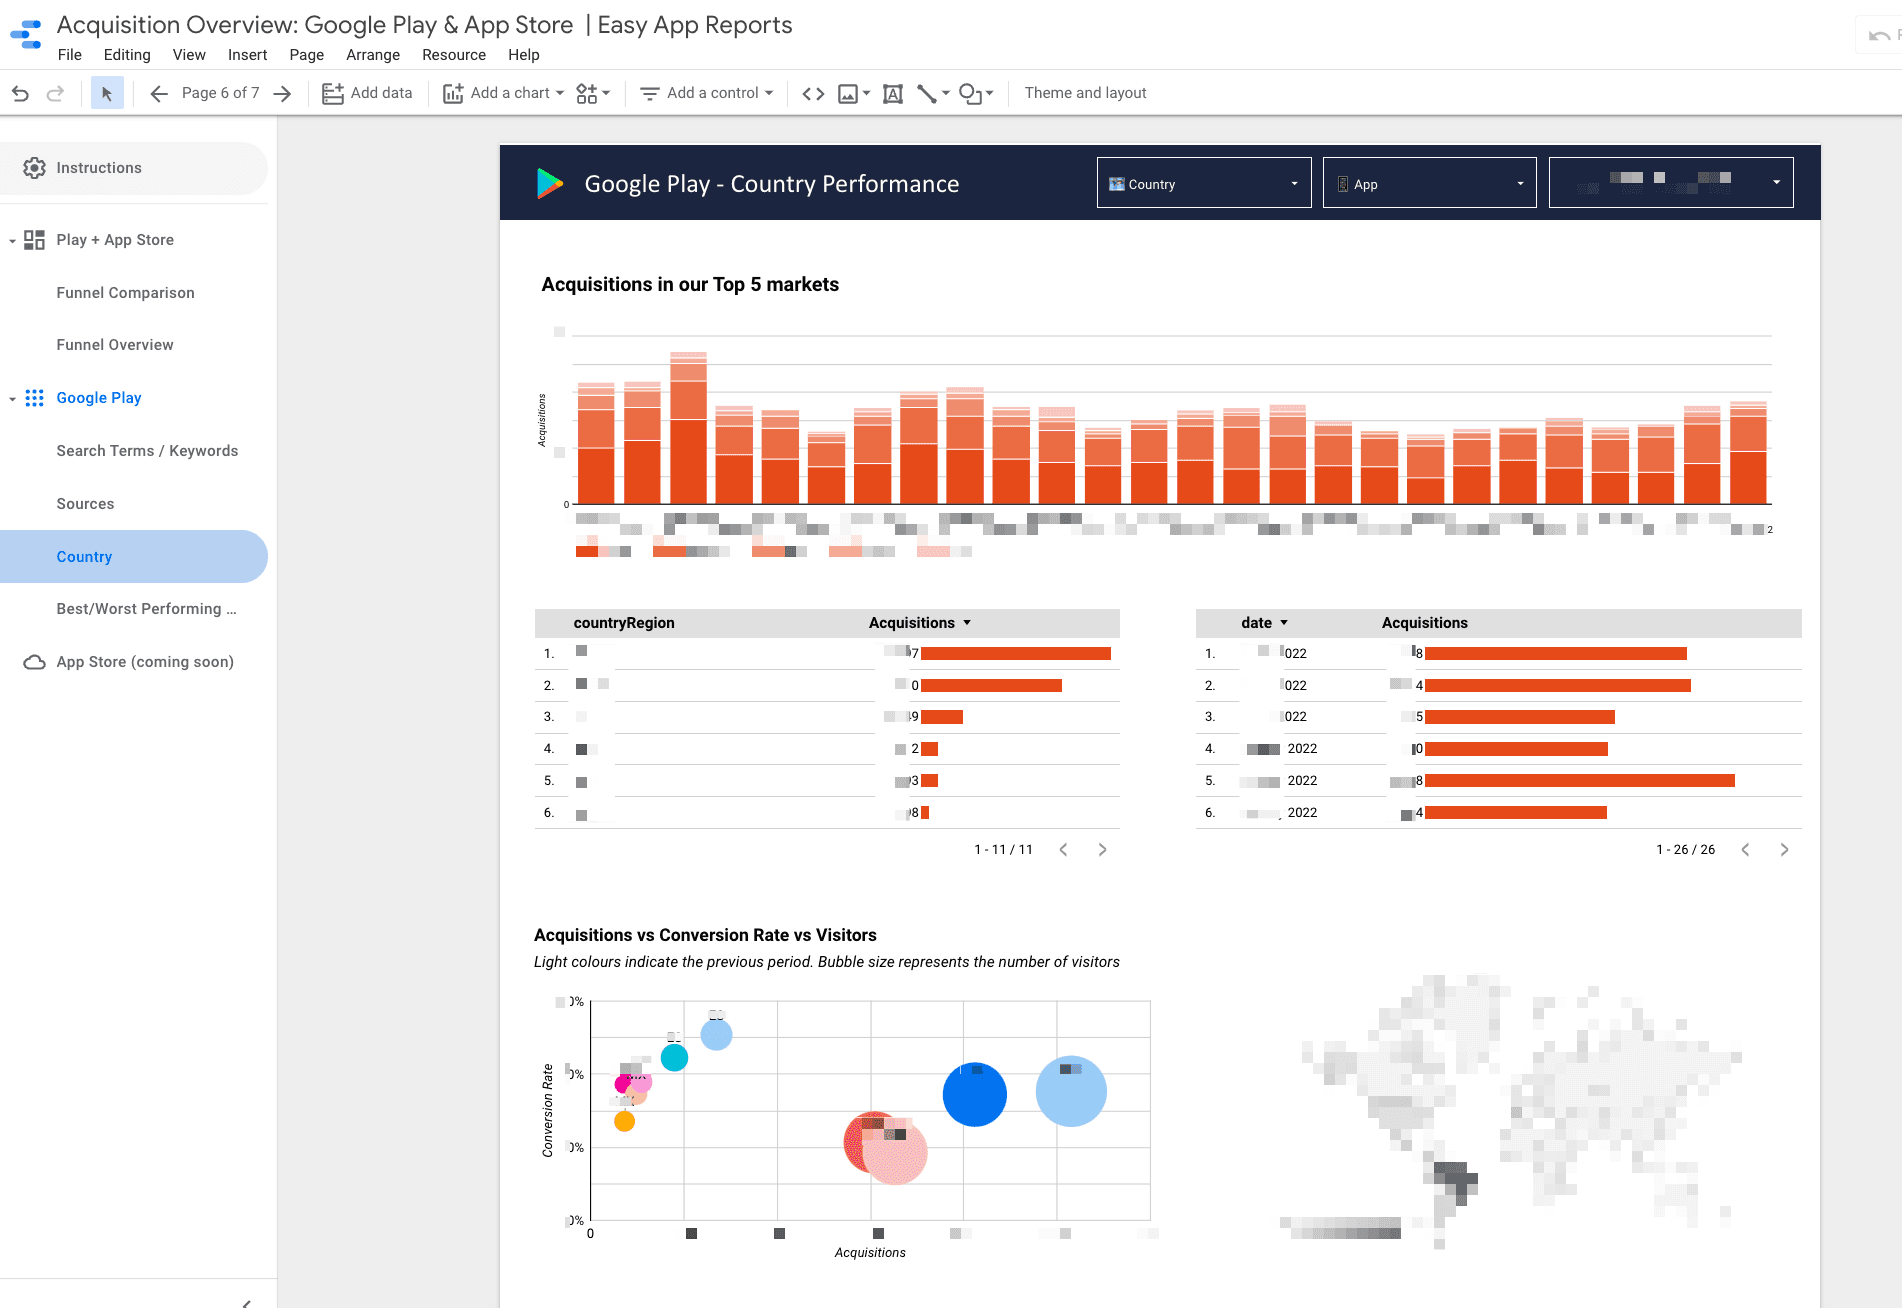Screen dimensions: 1902x1308
Task: Select the text box tool
Action: (x=893, y=93)
